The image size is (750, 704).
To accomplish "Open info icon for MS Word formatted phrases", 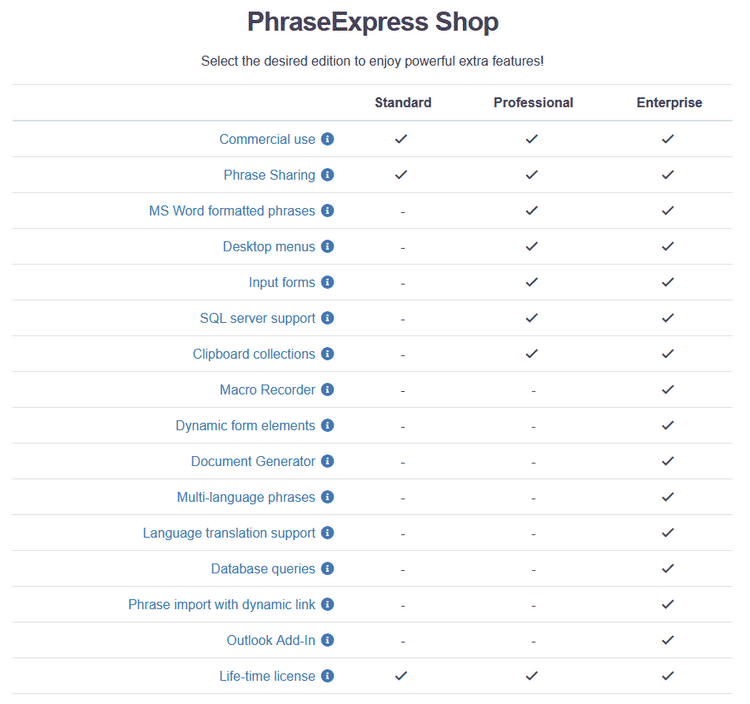I will coord(328,211).
